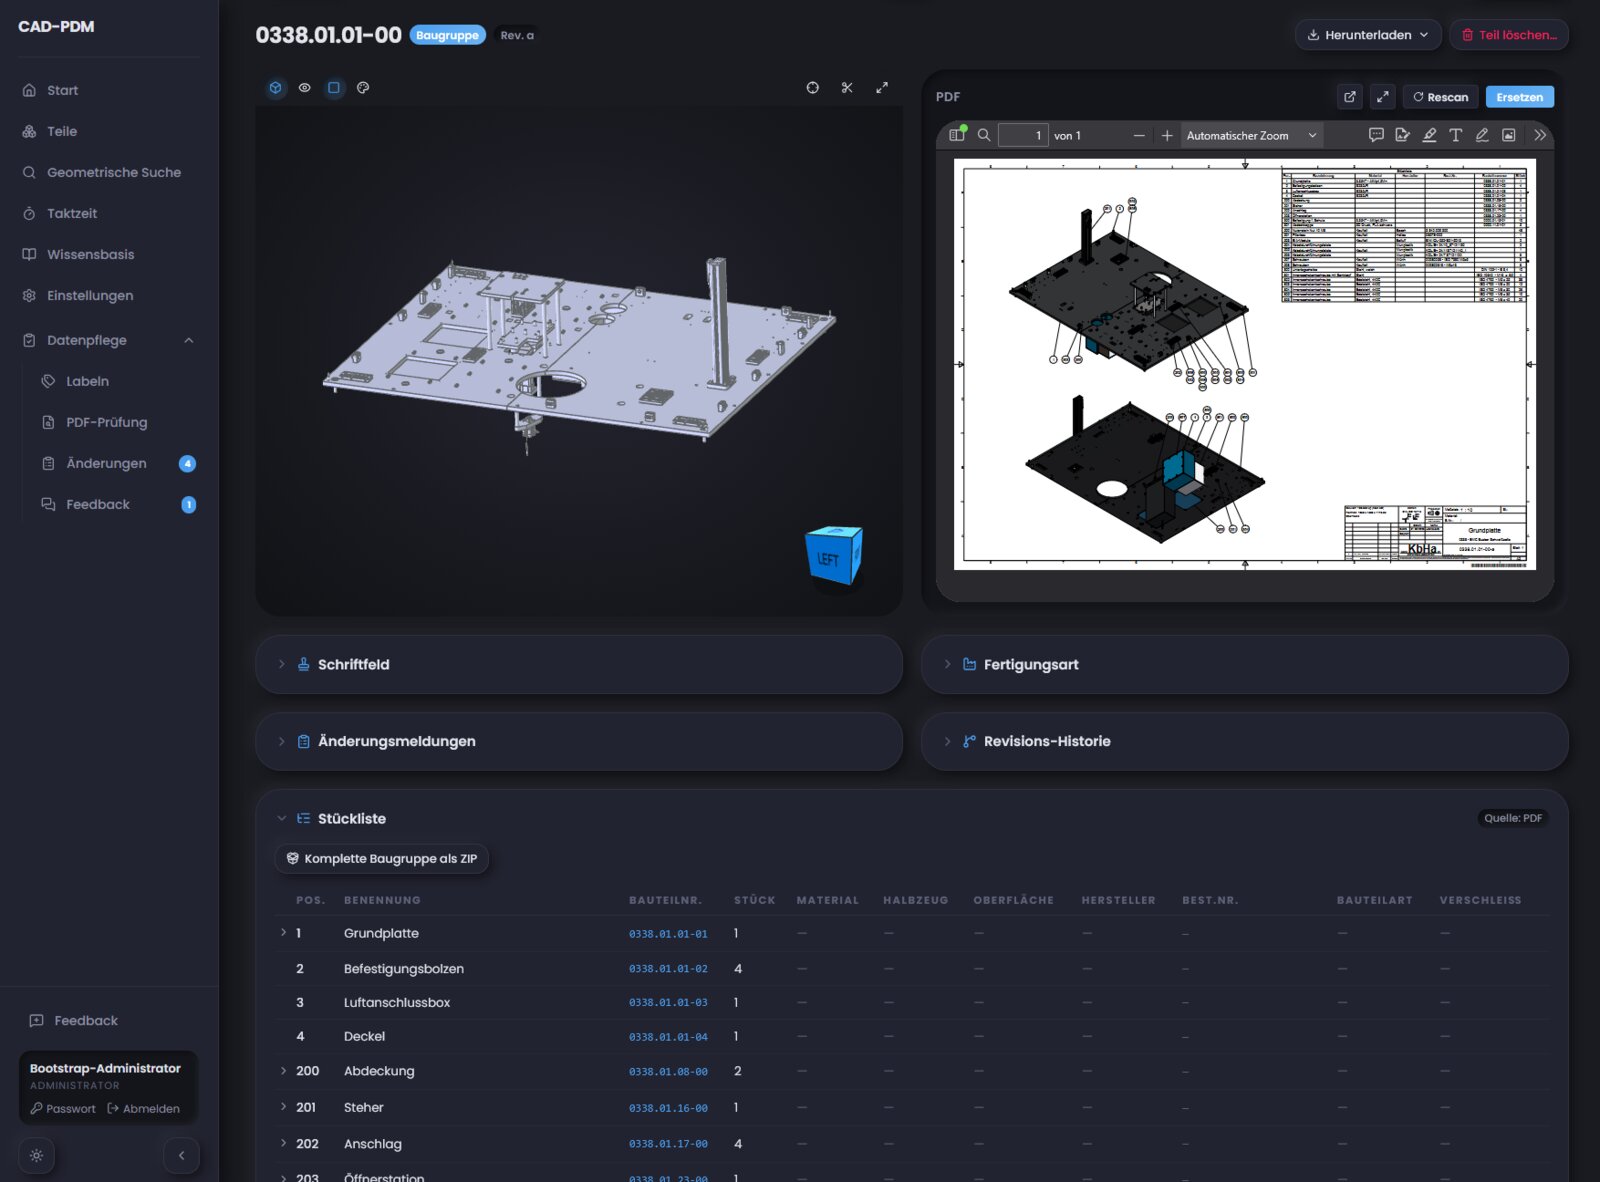Expand the 3D viewer to fullscreen
The height and width of the screenshot is (1182, 1600).
click(x=882, y=88)
